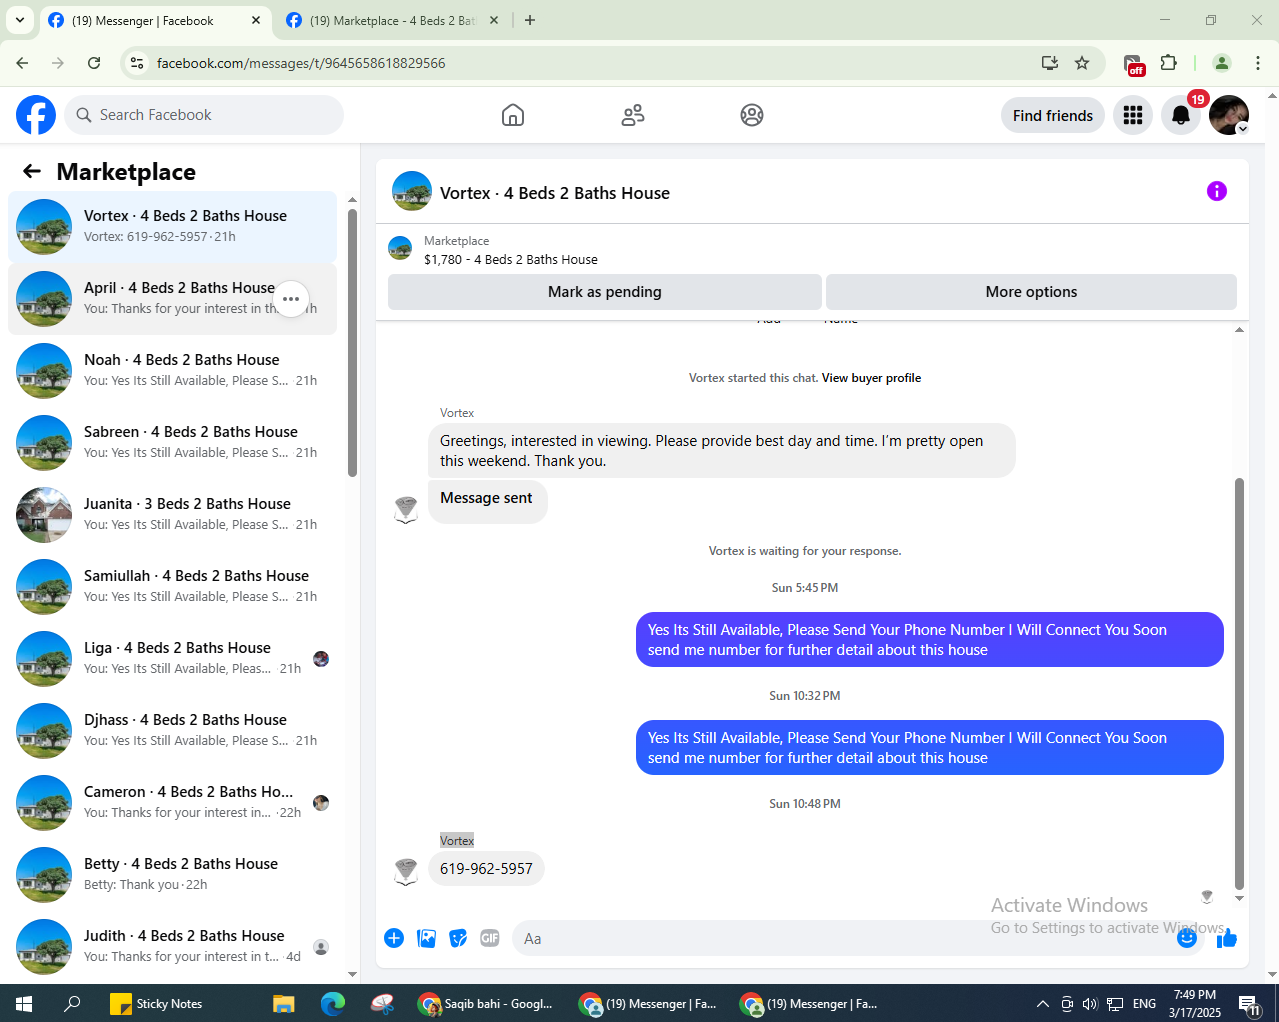Click the 619-962-5957 message bubble
Image resolution: width=1279 pixels, height=1022 pixels.
(x=486, y=869)
